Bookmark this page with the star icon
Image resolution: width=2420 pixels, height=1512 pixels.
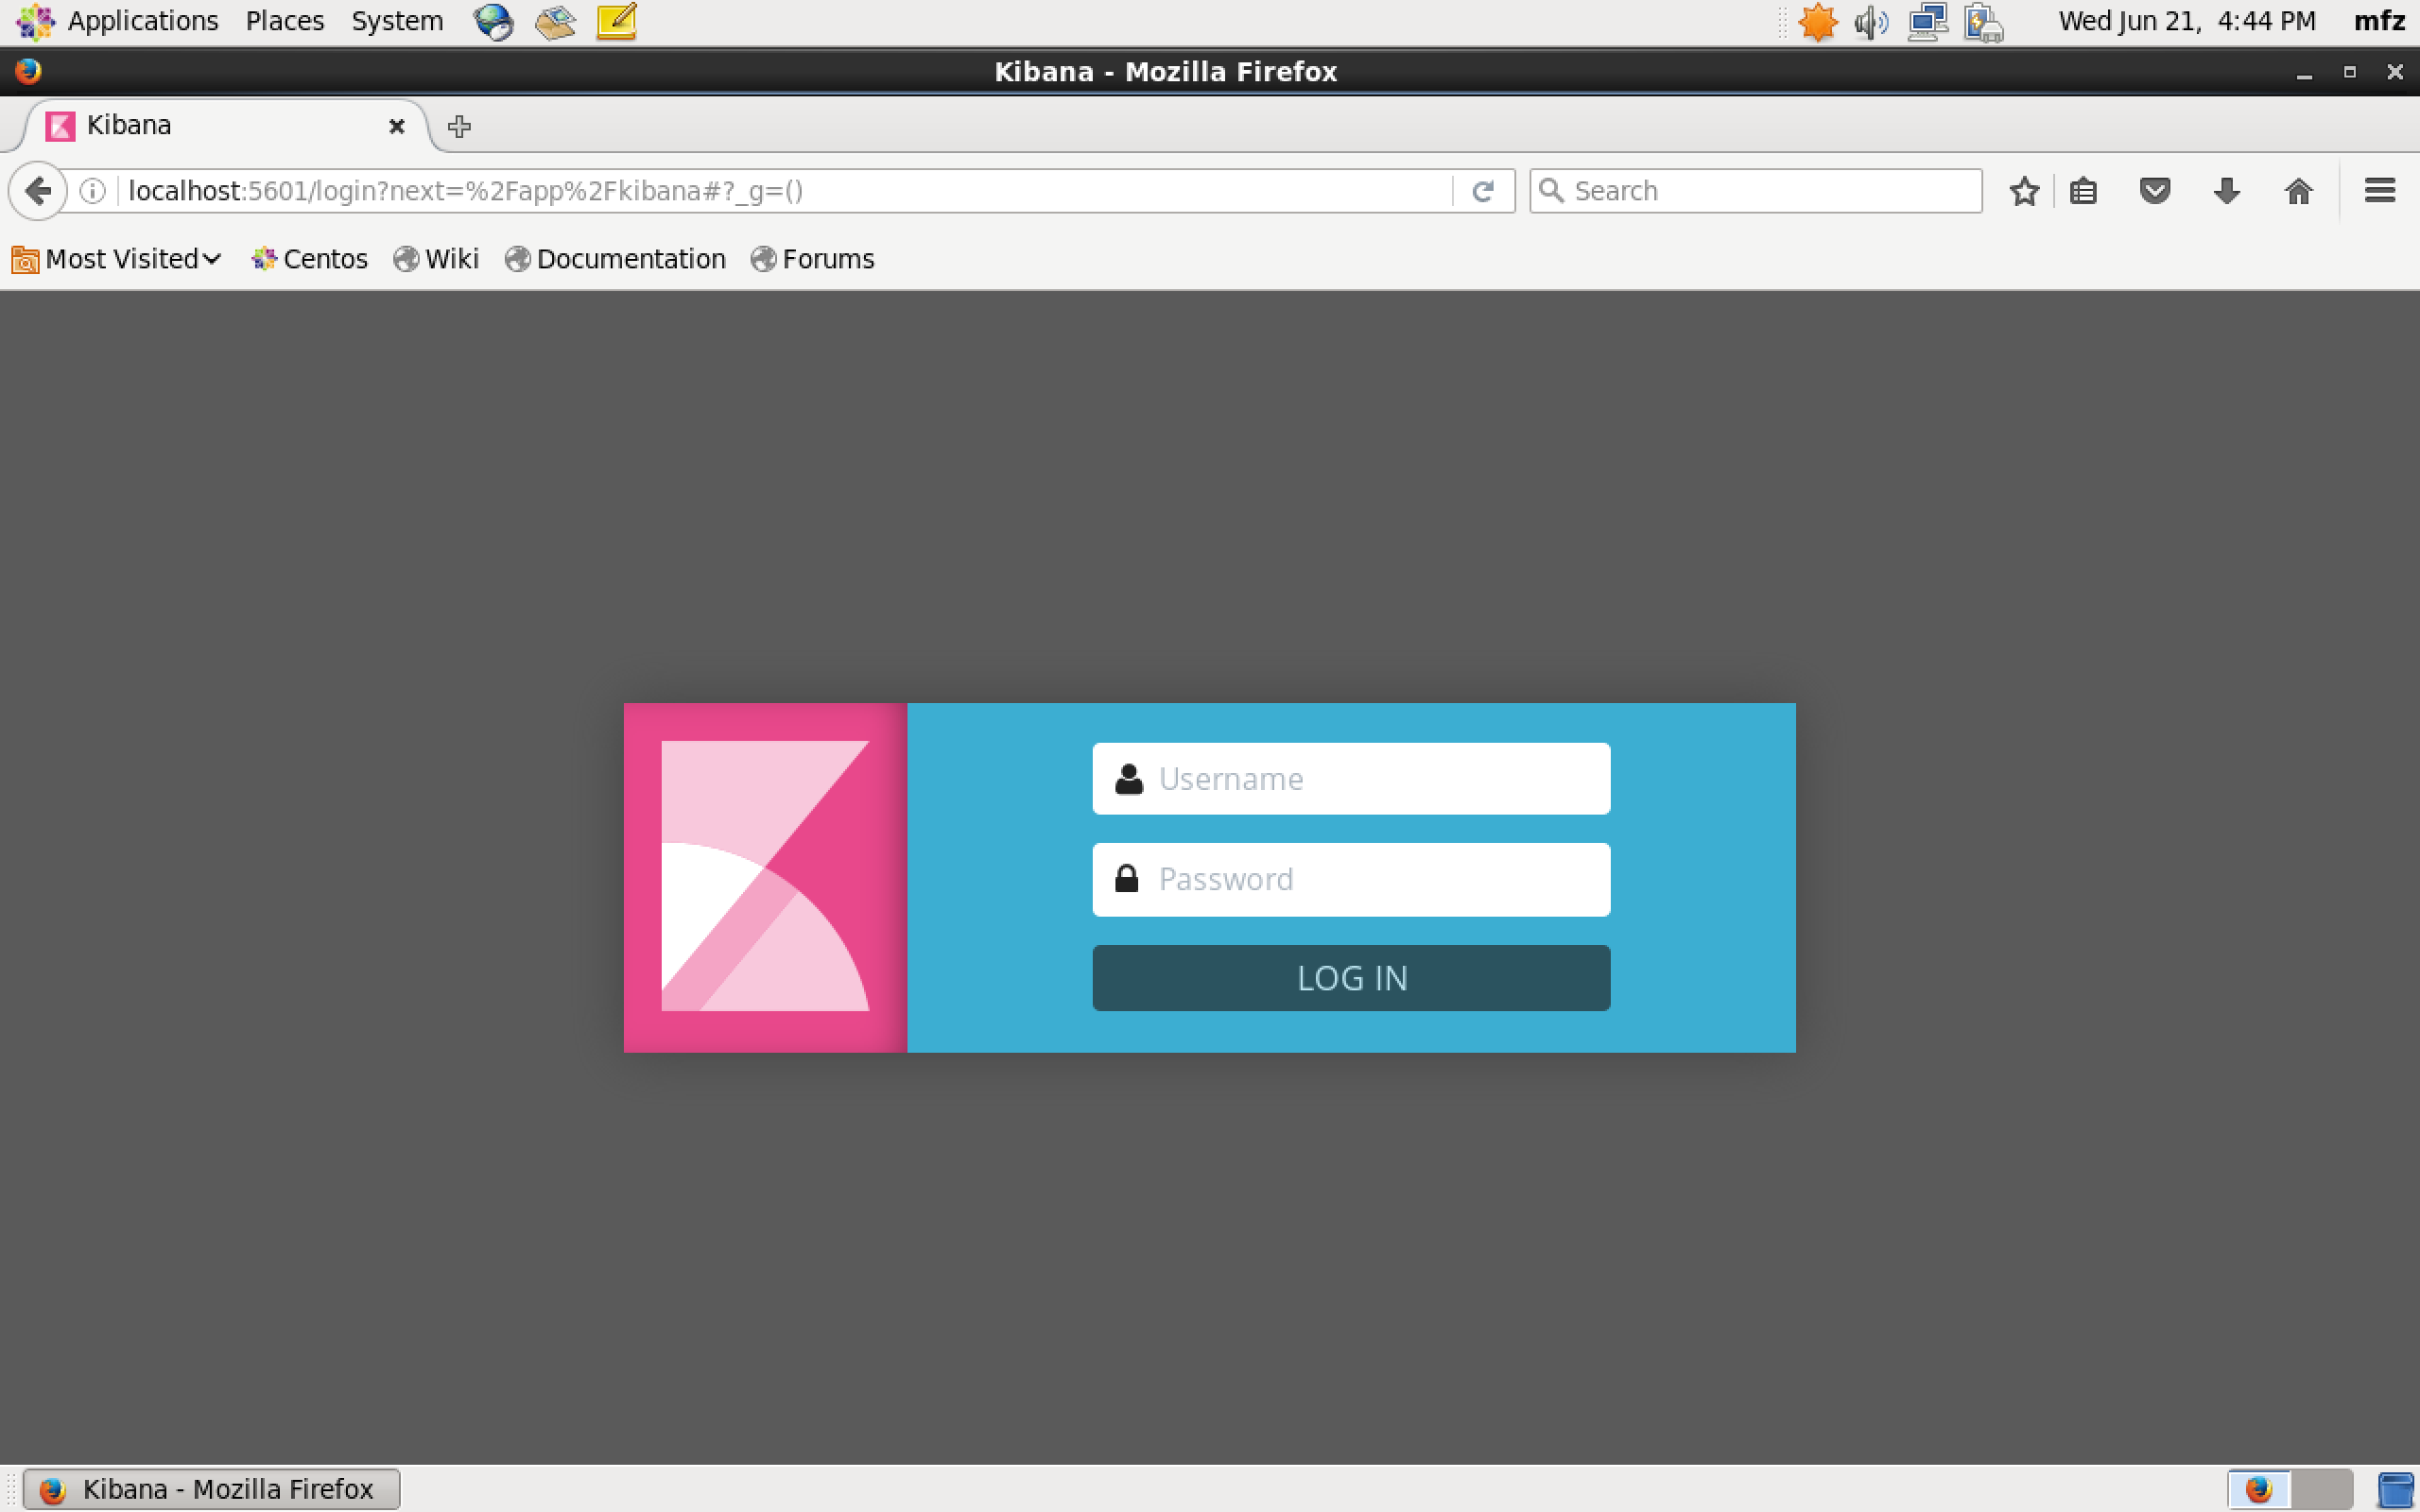[2024, 191]
